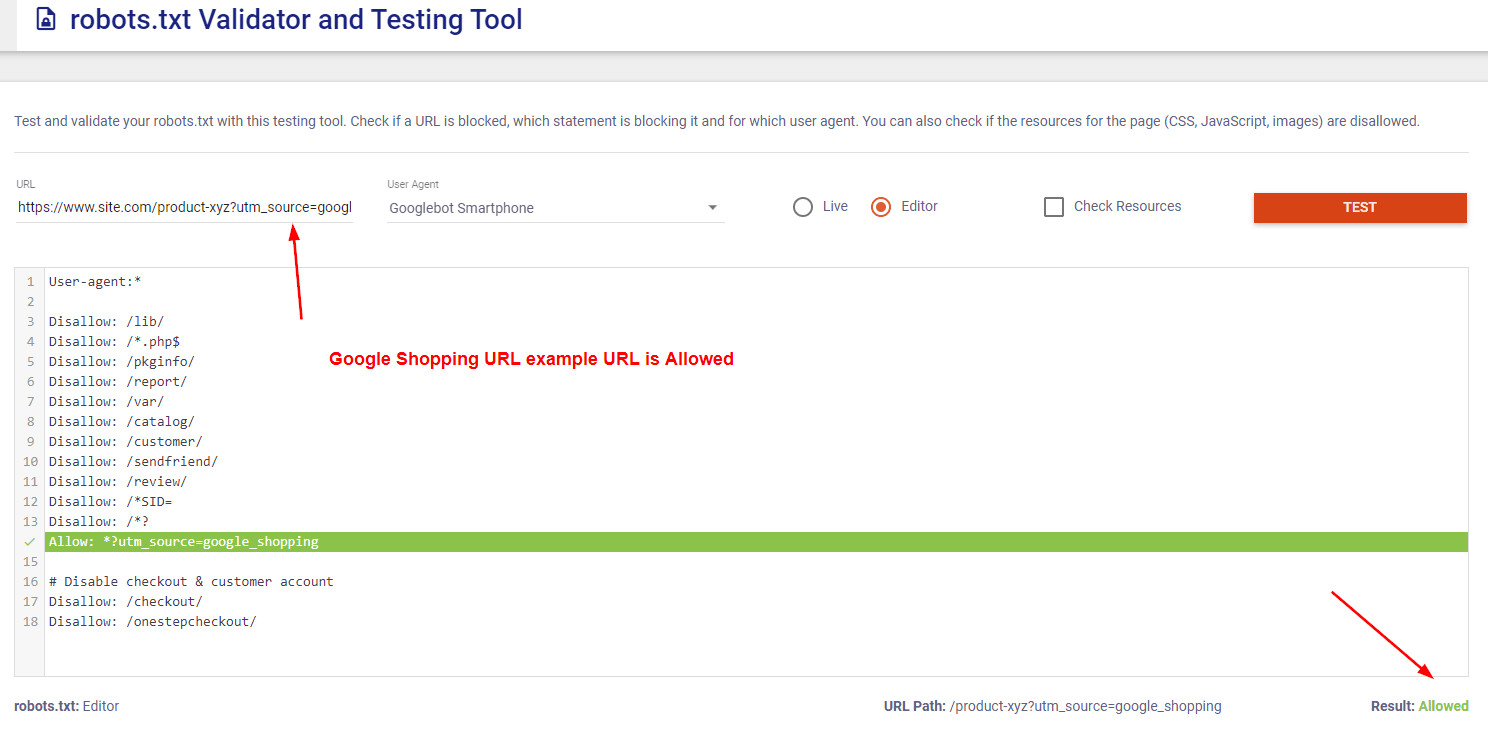Switch to the Editor mode label
The width and height of the screenshot is (1488, 734).
[x=918, y=206]
